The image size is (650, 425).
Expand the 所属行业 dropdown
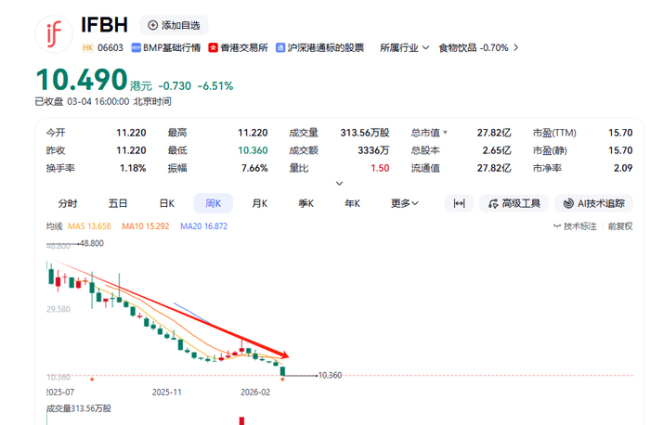(404, 48)
